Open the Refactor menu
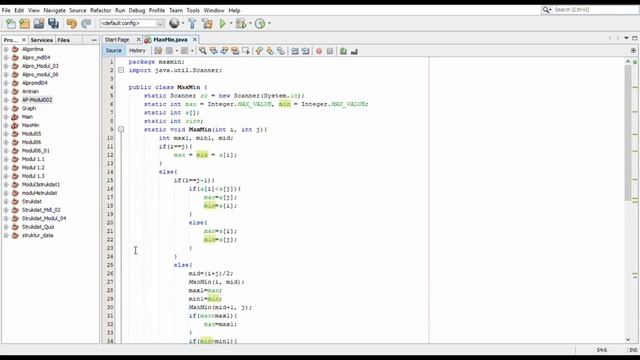 pos(100,10)
